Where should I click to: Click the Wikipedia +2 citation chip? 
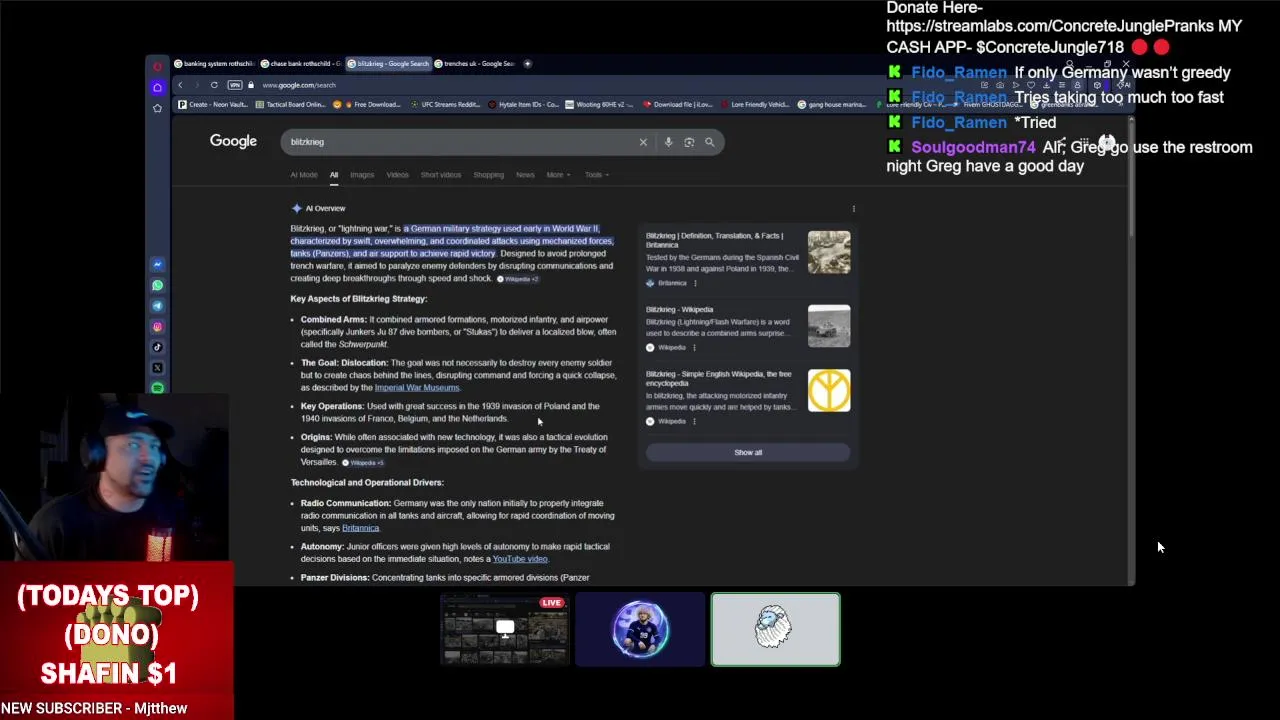pyautogui.click(x=517, y=279)
